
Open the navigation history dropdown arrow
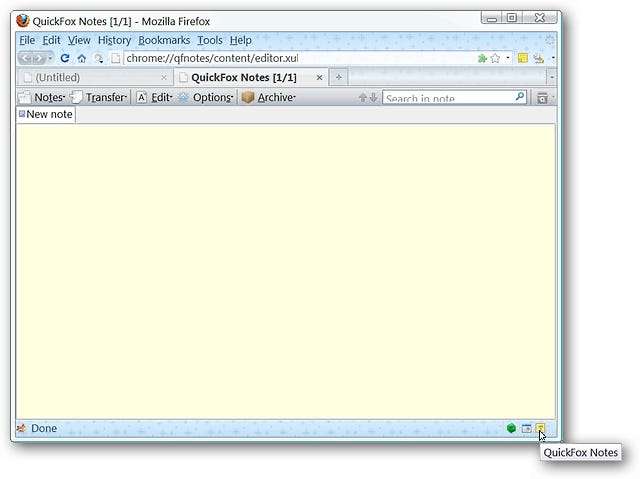click(x=50, y=58)
